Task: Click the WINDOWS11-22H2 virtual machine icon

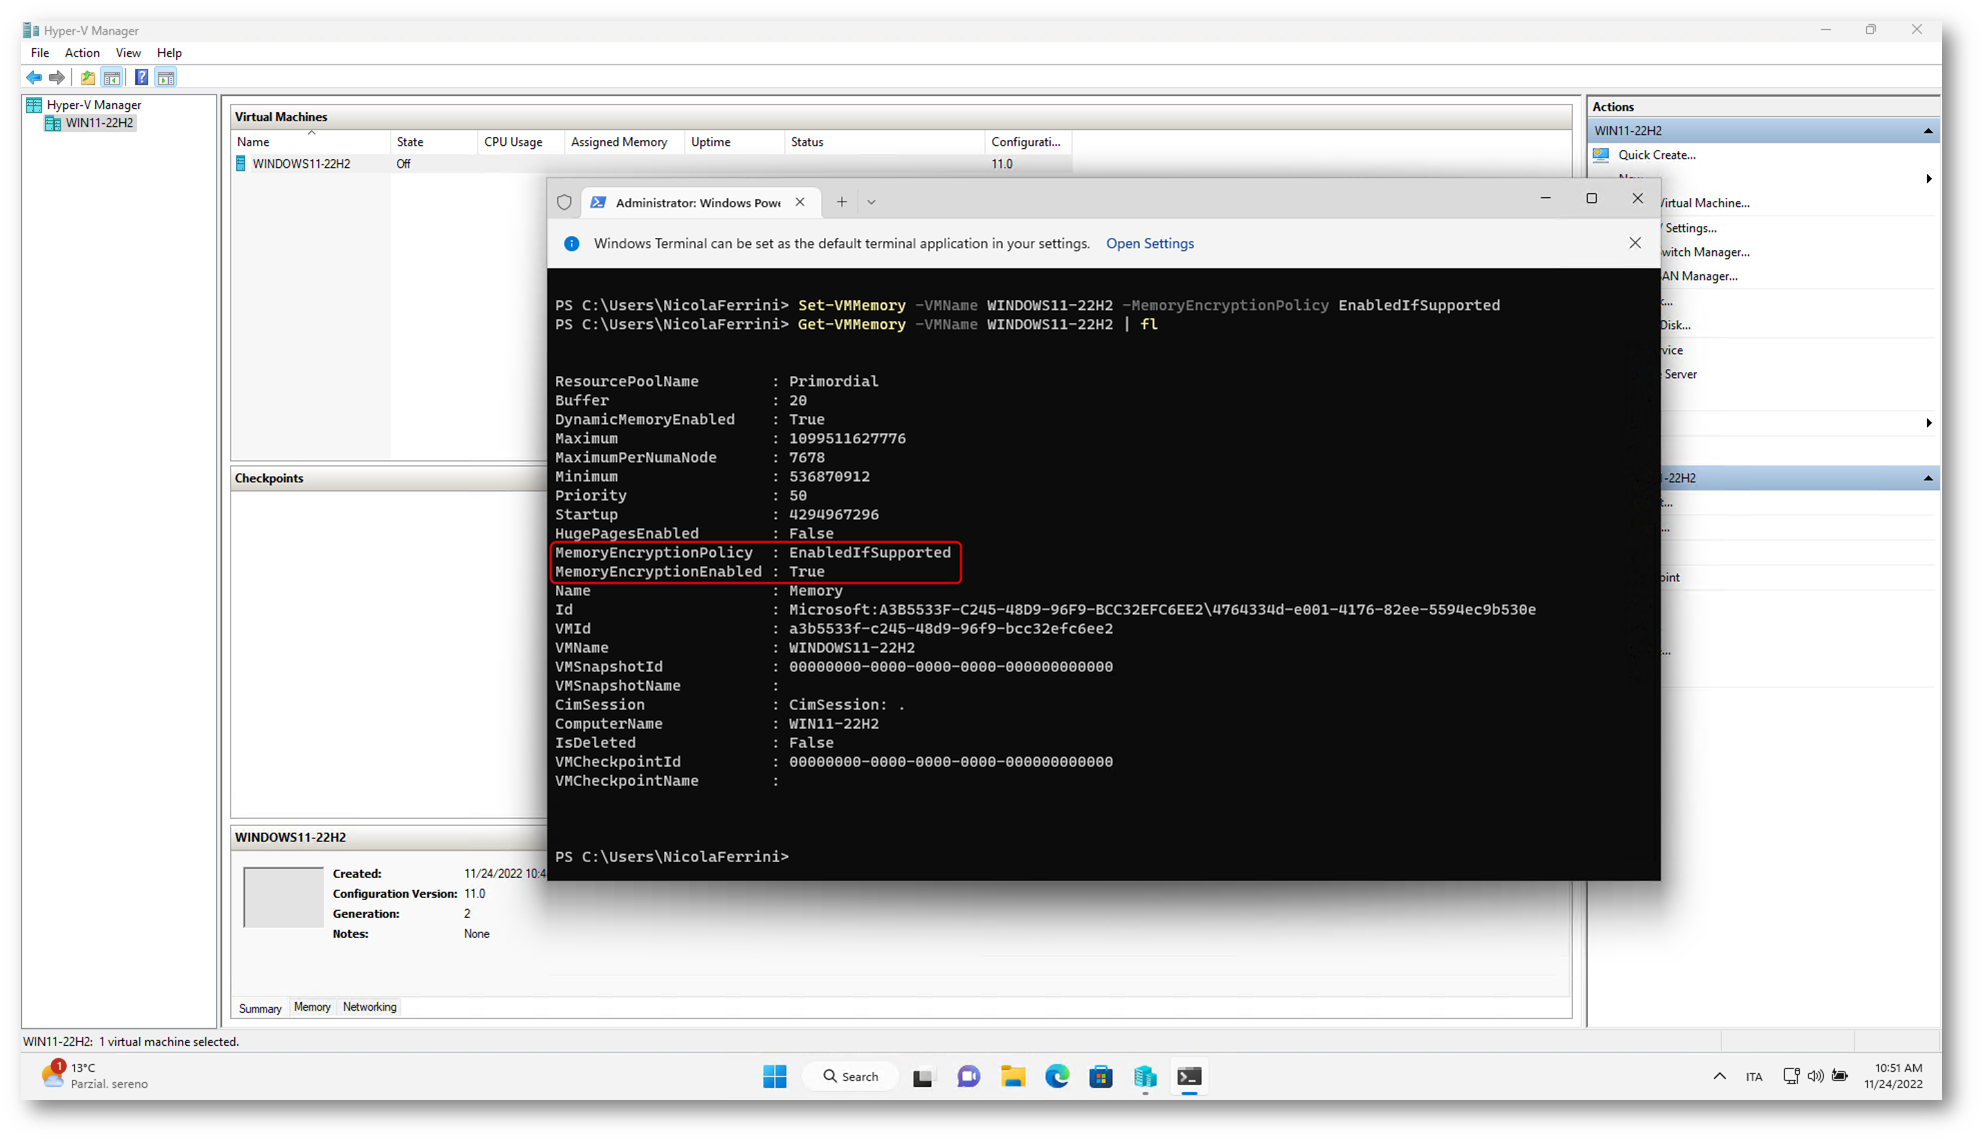Action: [x=241, y=163]
